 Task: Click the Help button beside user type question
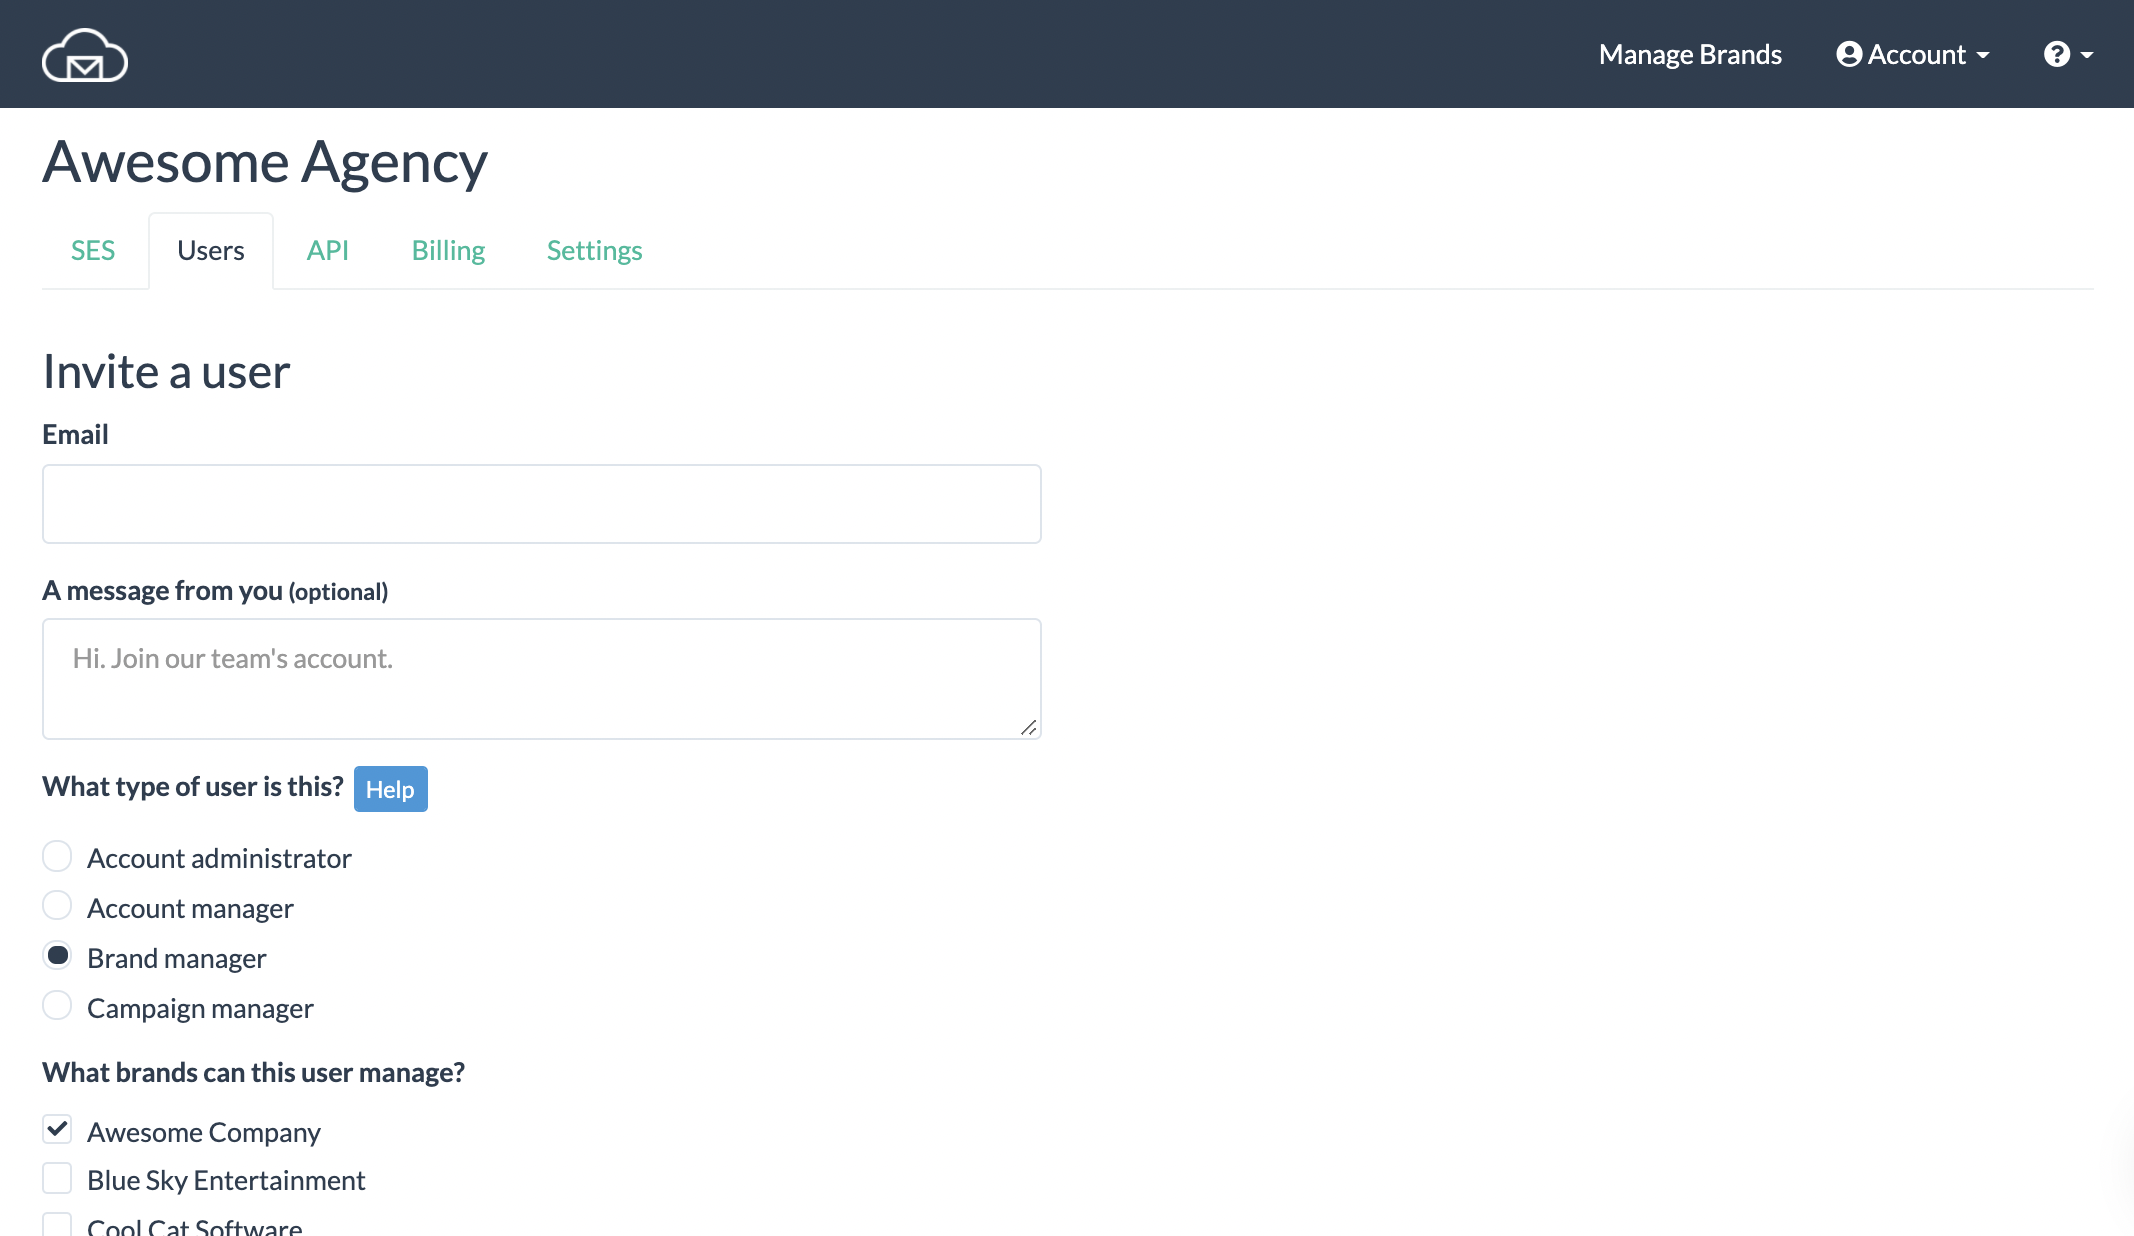click(x=390, y=789)
